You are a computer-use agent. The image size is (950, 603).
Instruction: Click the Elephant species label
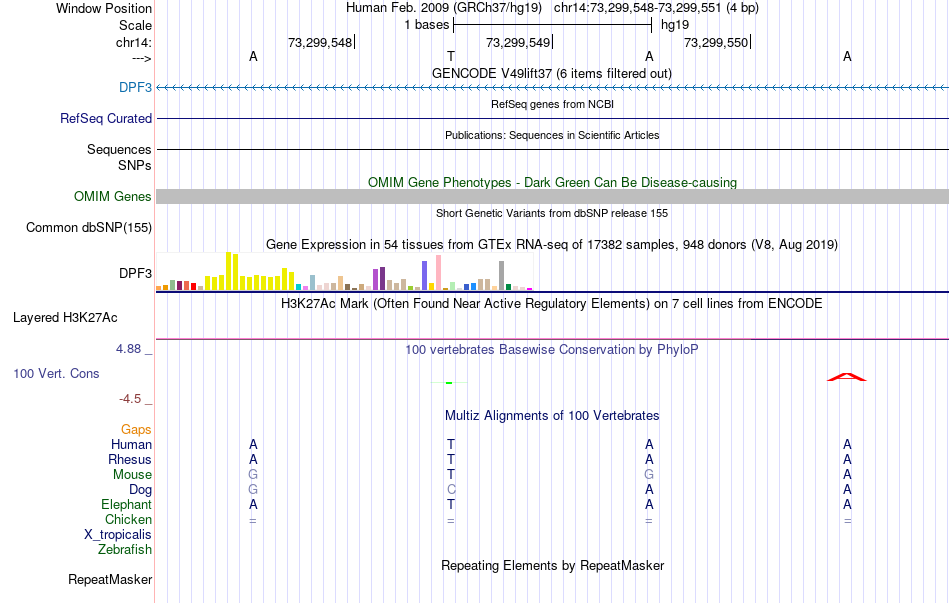[127, 505]
